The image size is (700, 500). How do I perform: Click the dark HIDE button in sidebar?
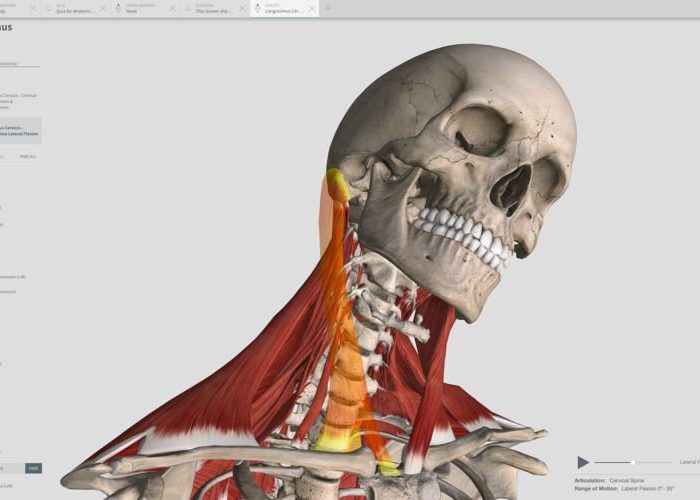click(33, 468)
